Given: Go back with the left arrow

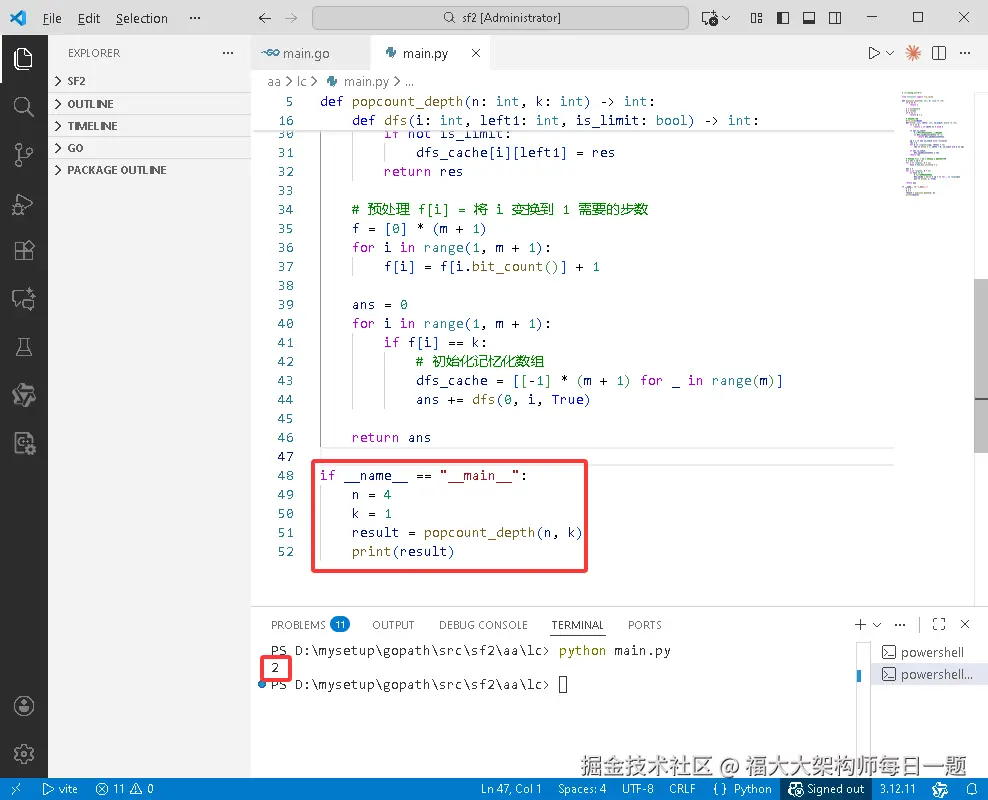Looking at the screenshot, I should coord(265,18).
